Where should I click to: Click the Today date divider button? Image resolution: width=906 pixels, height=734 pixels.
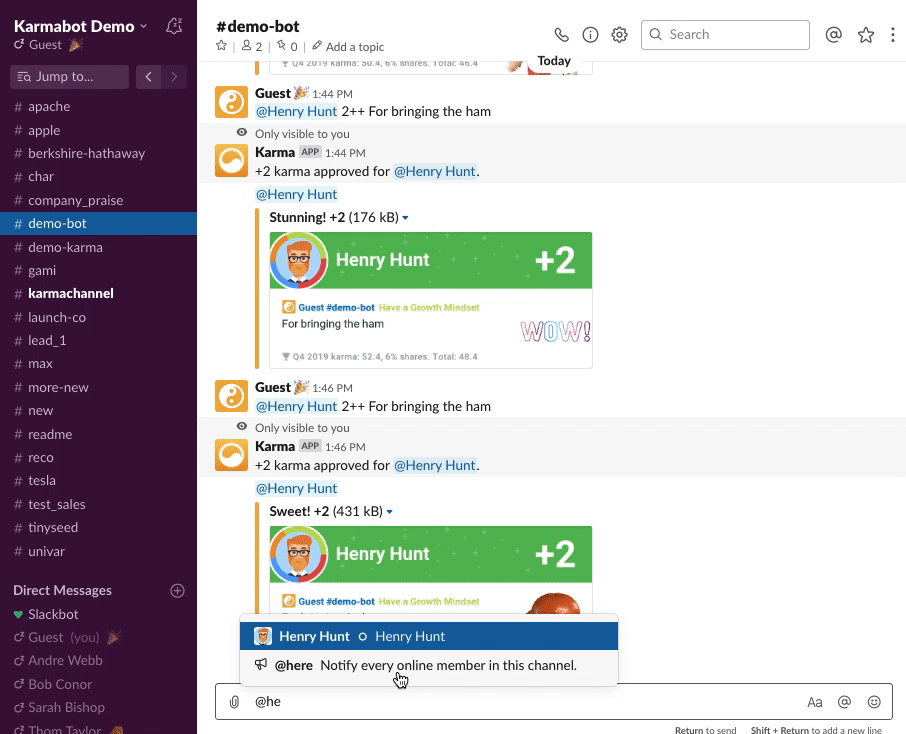(x=554, y=61)
